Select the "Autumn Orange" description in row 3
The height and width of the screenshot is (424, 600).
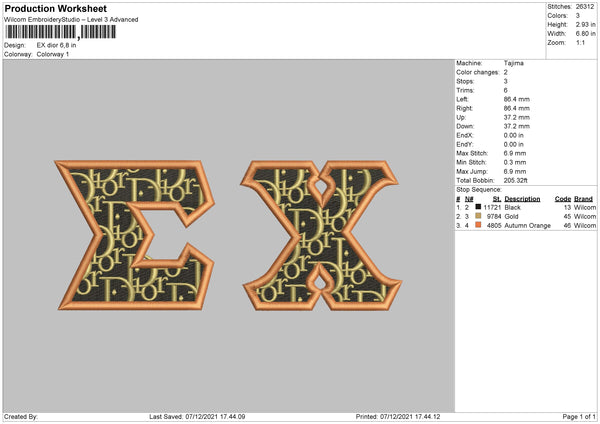click(x=527, y=226)
